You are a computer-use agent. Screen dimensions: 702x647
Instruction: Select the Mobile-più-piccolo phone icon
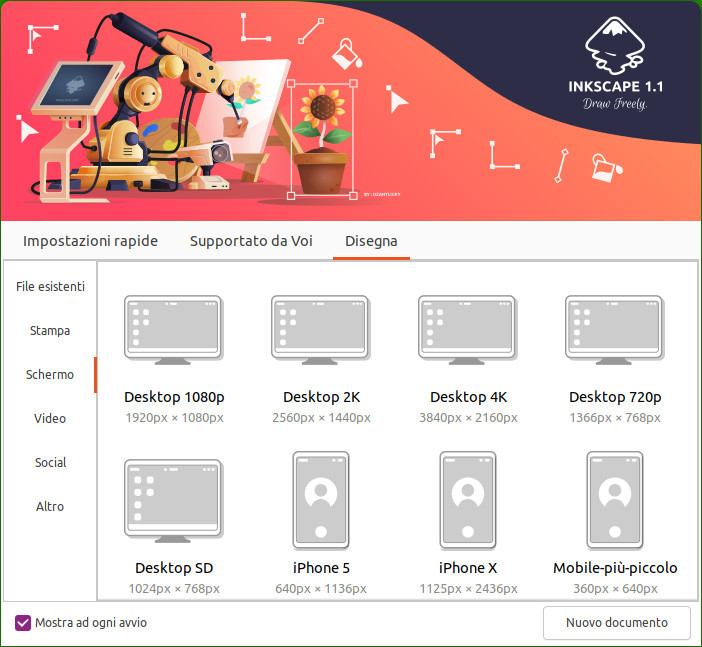point(615,501)
